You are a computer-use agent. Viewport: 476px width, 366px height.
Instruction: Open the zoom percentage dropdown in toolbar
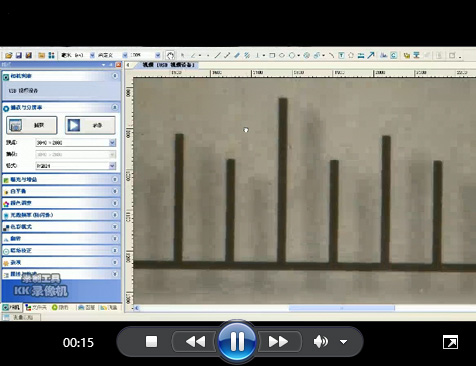[158, 55]
